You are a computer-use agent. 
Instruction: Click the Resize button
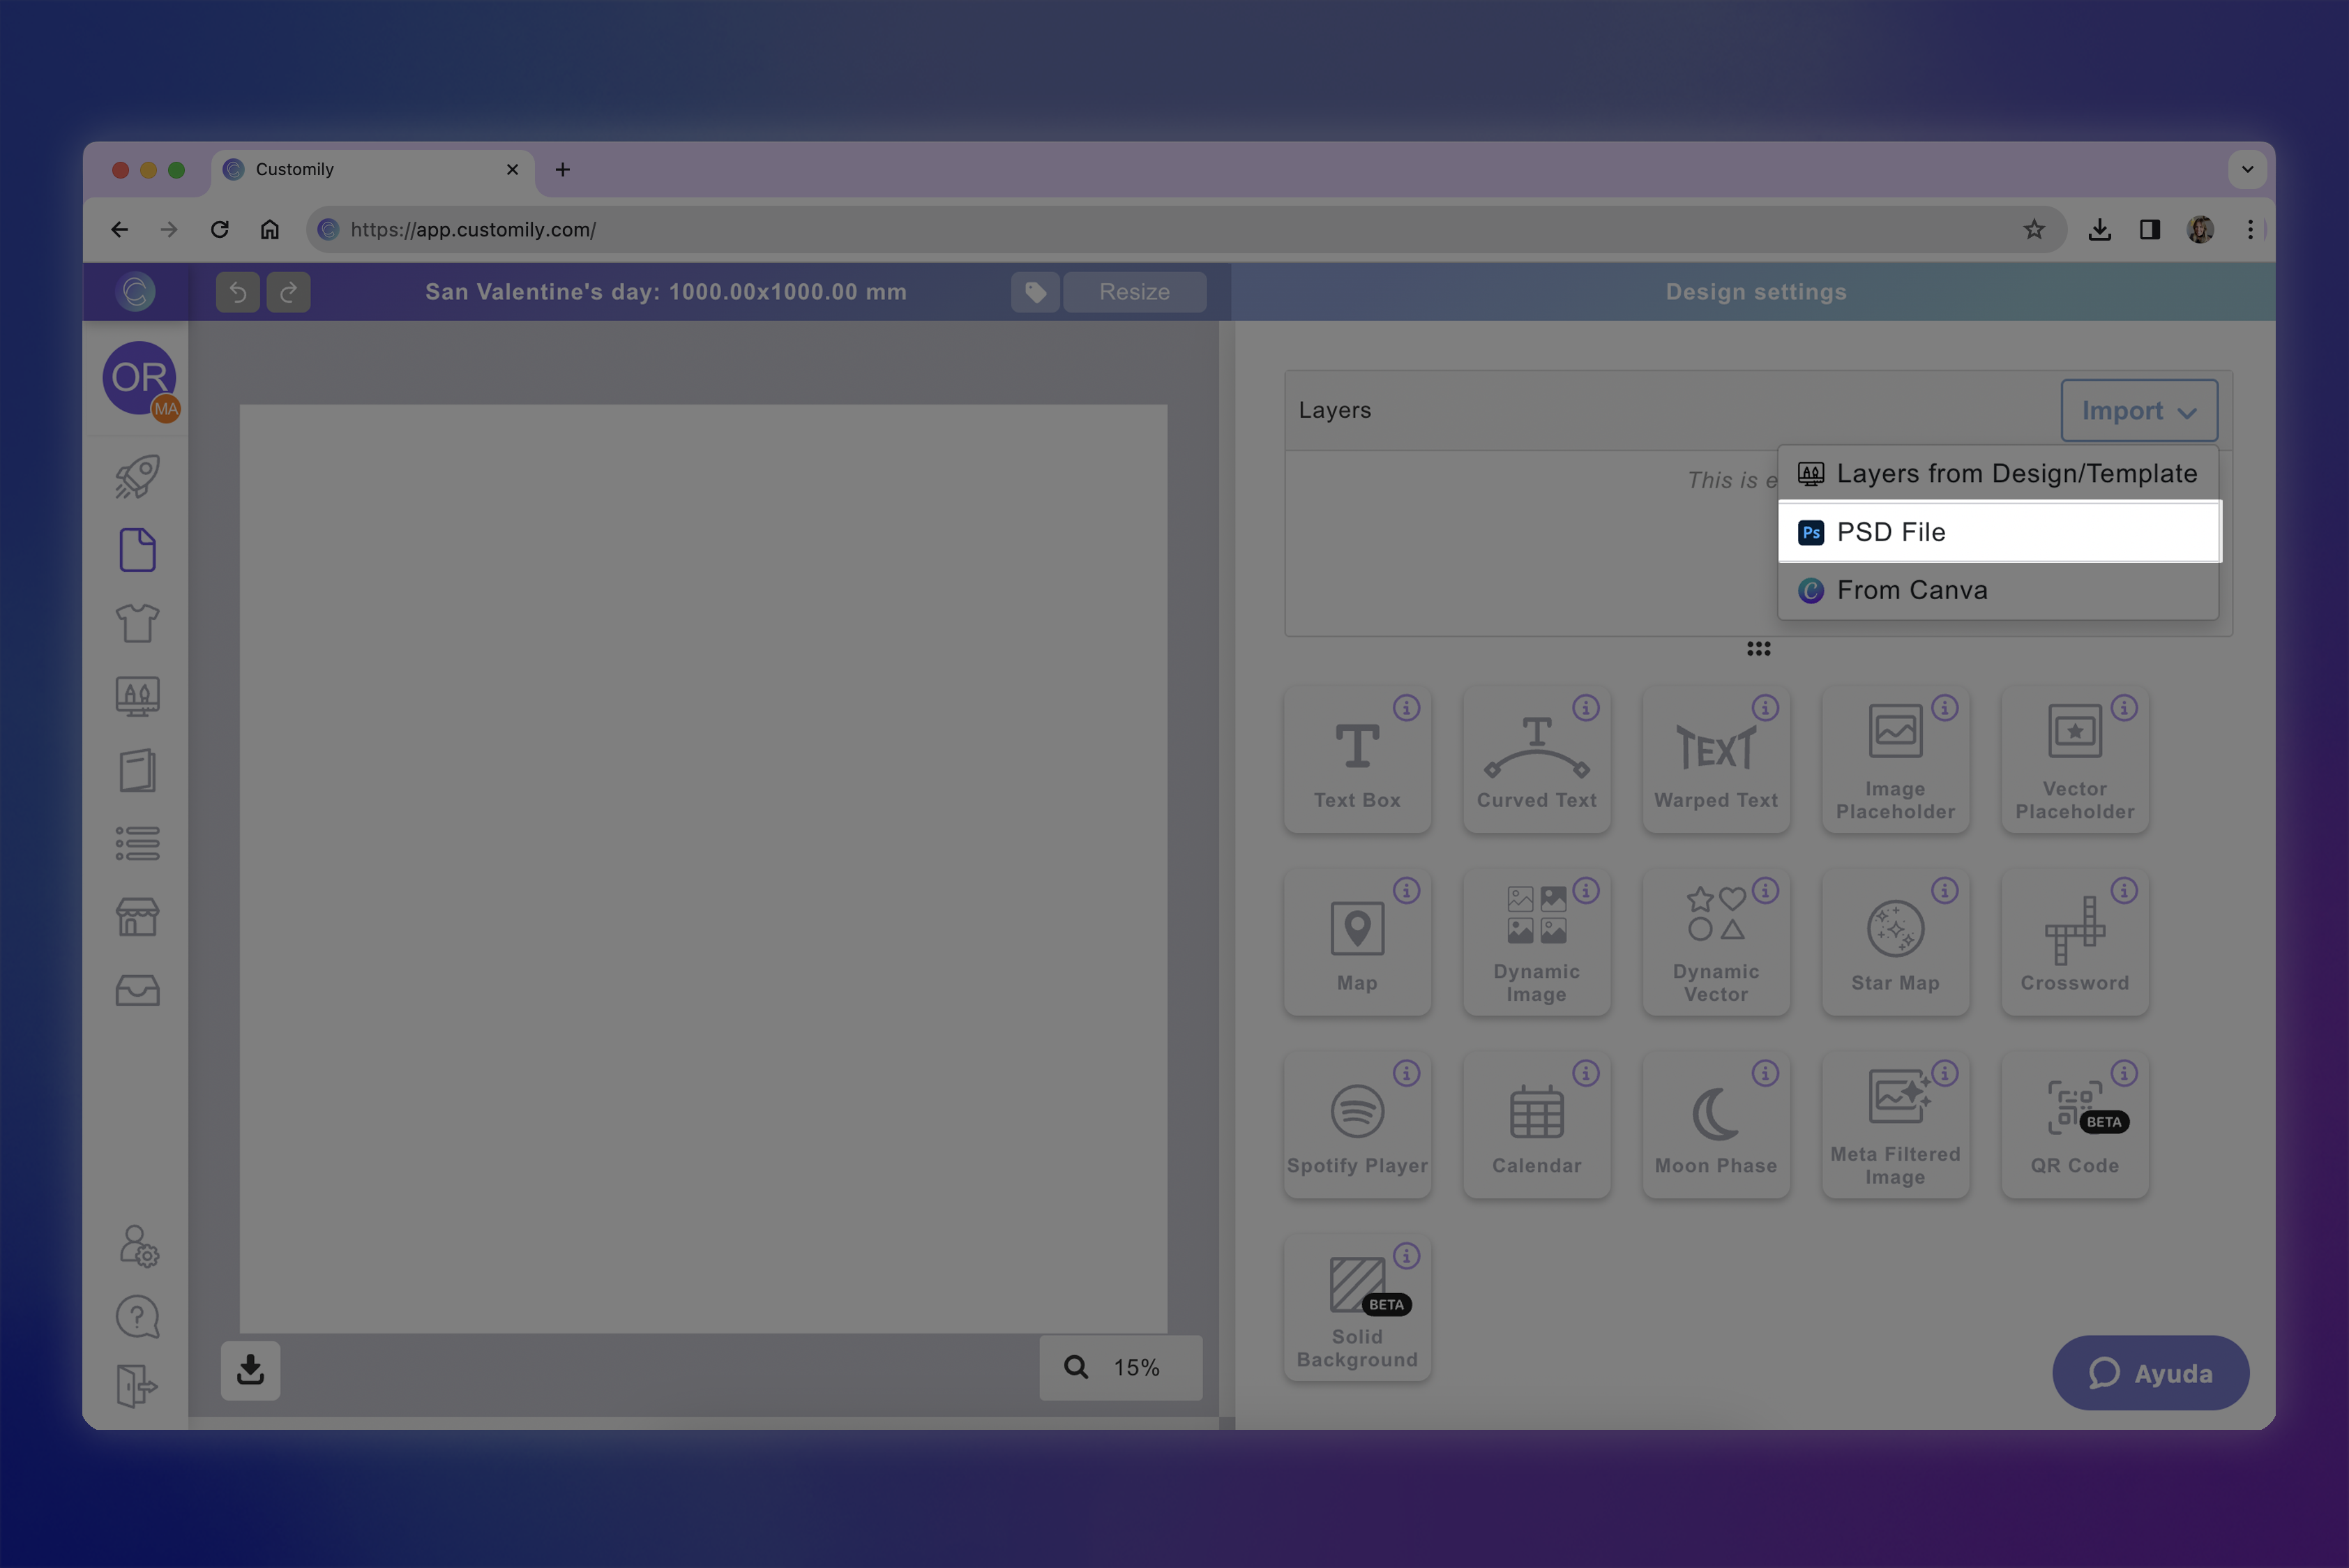tap(1134, 292)
